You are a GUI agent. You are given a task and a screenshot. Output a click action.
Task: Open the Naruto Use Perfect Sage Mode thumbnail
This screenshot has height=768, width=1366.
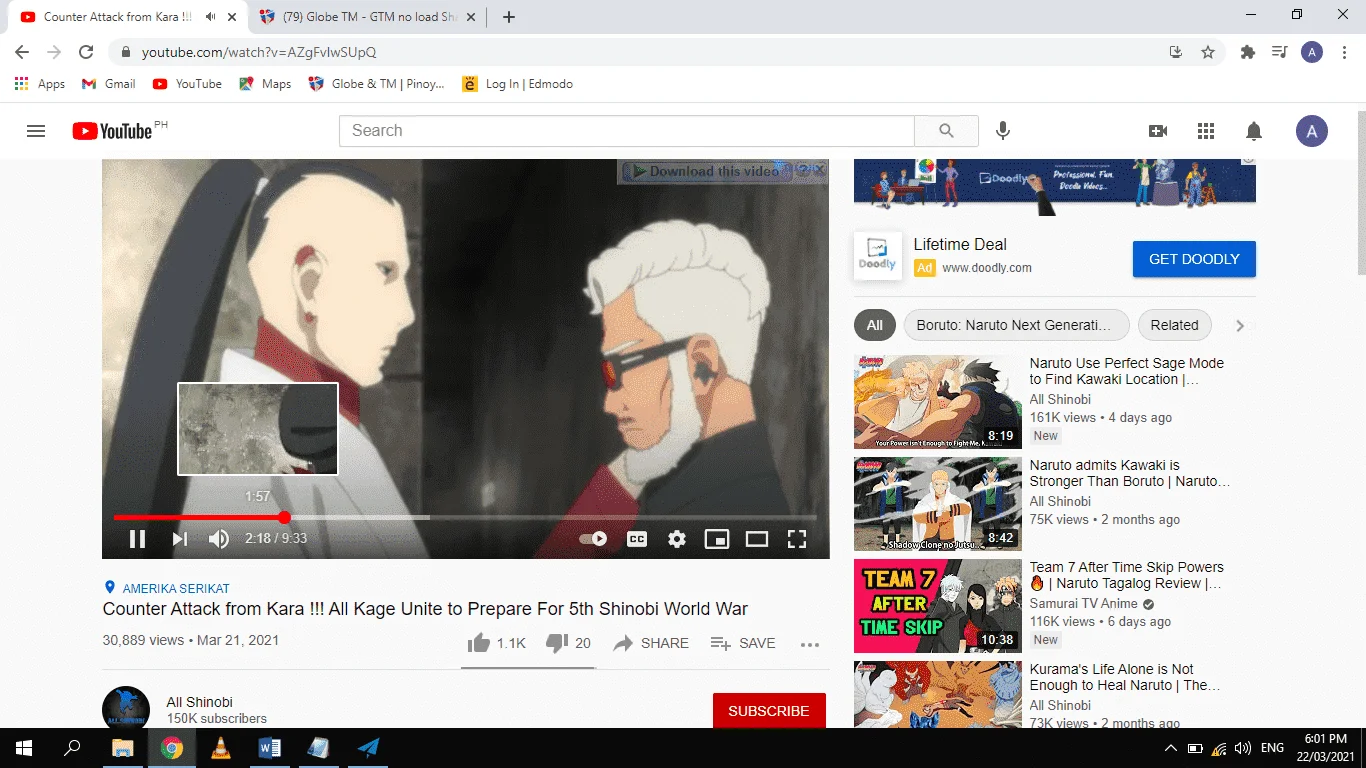(937, 402)
